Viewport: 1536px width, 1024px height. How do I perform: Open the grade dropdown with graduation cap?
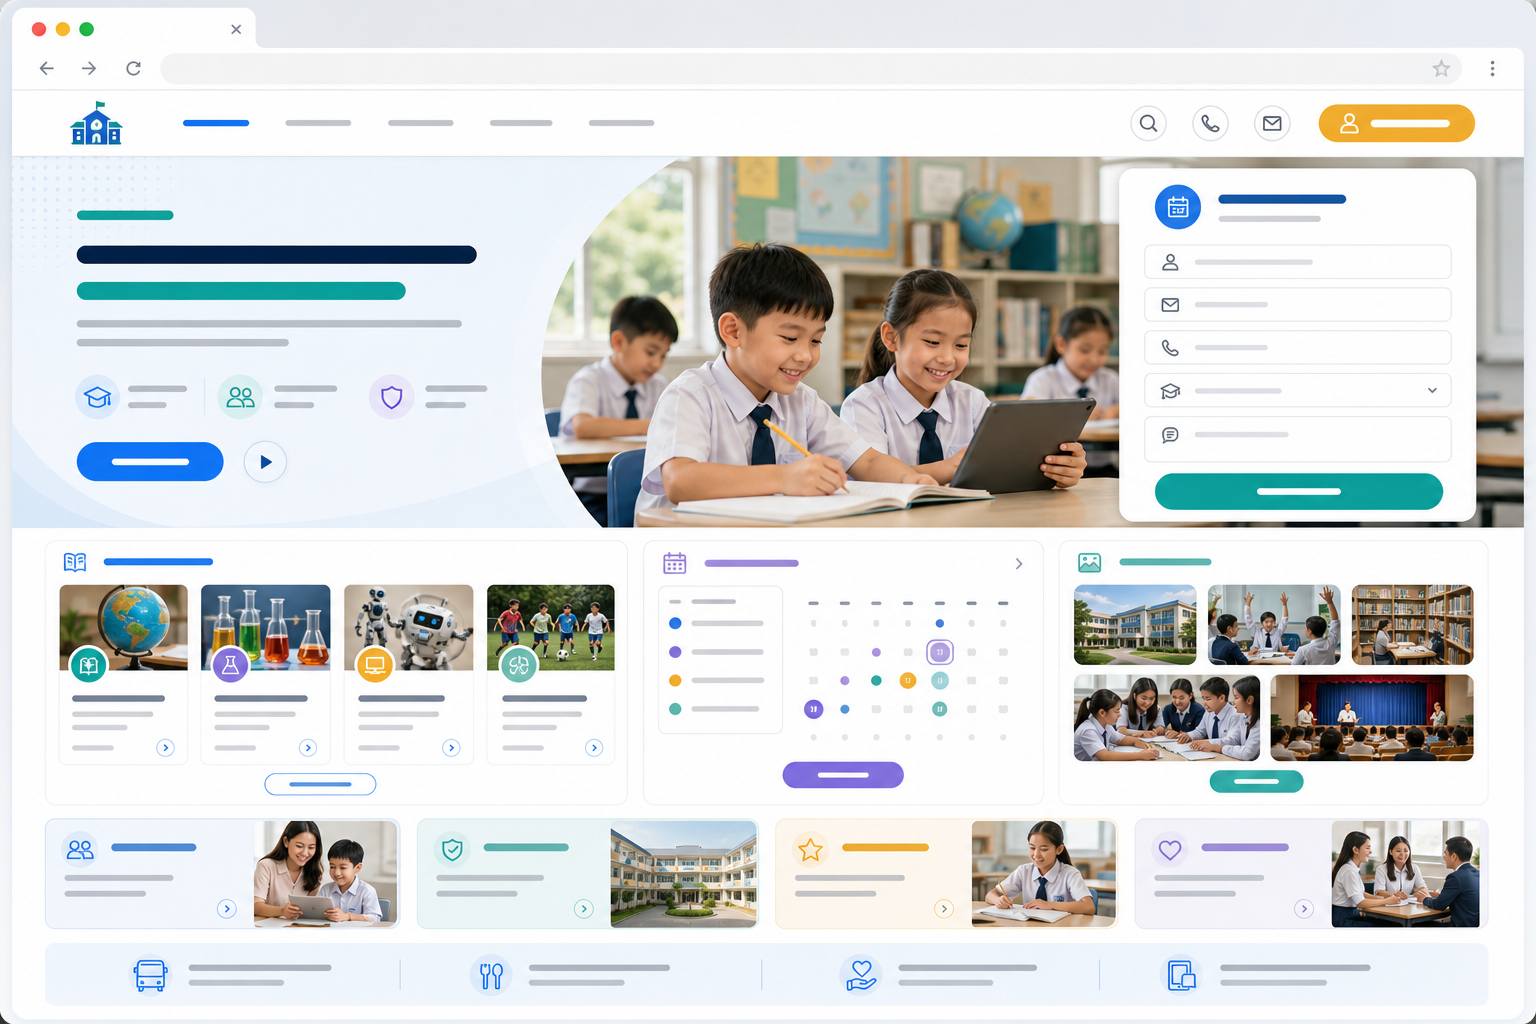(x=1297, y=391)
